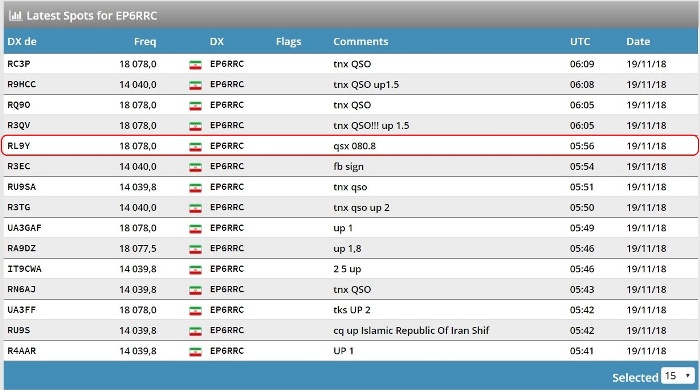The height and width of the screenshot is (390, 700).
Task: Click the 'Latest Spots for EP6RRC' title
Action: coord(92,16)
